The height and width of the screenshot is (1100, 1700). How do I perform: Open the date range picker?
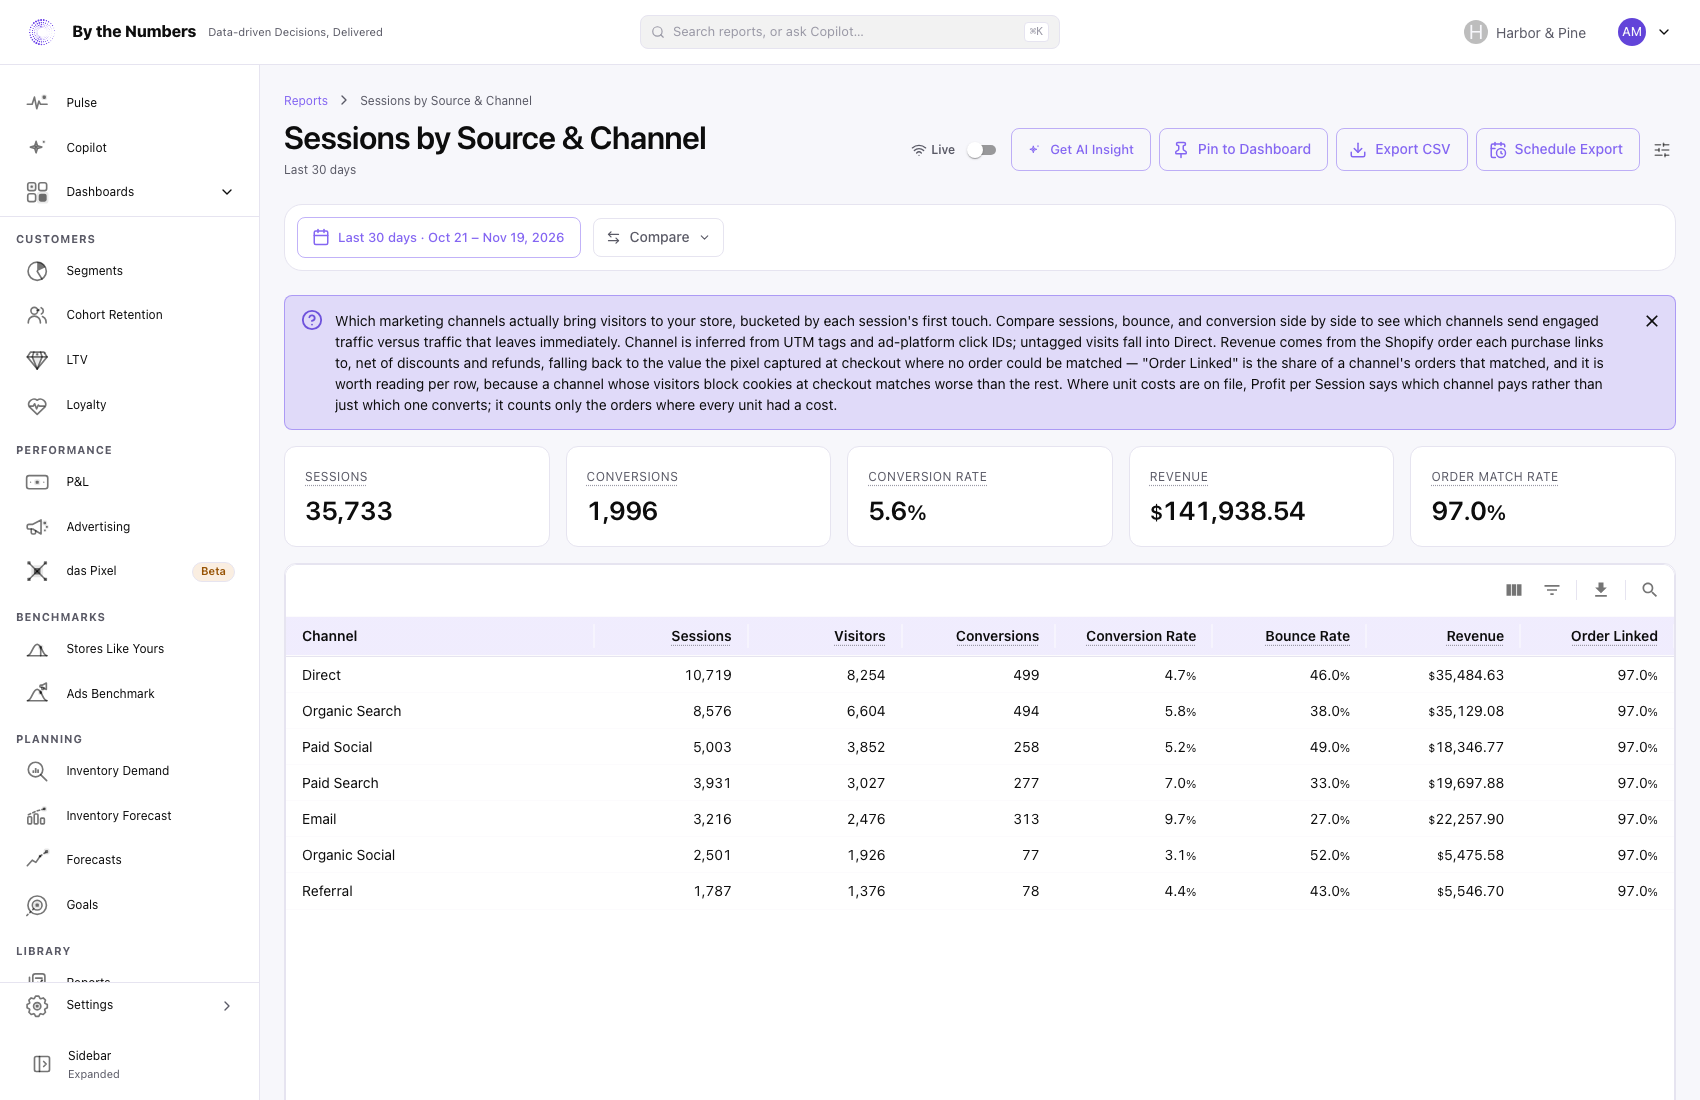click(439, 237)
